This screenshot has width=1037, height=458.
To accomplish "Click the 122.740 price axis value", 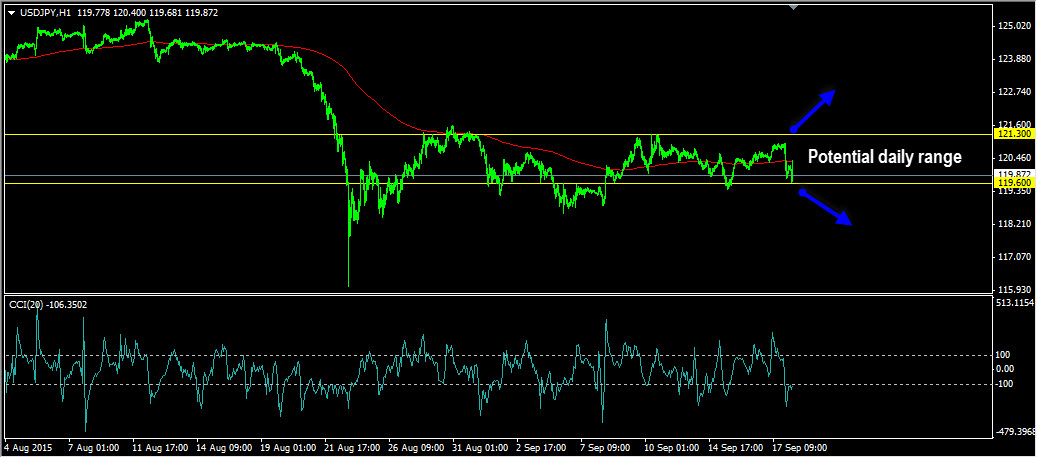I will tap(1015, 92).
